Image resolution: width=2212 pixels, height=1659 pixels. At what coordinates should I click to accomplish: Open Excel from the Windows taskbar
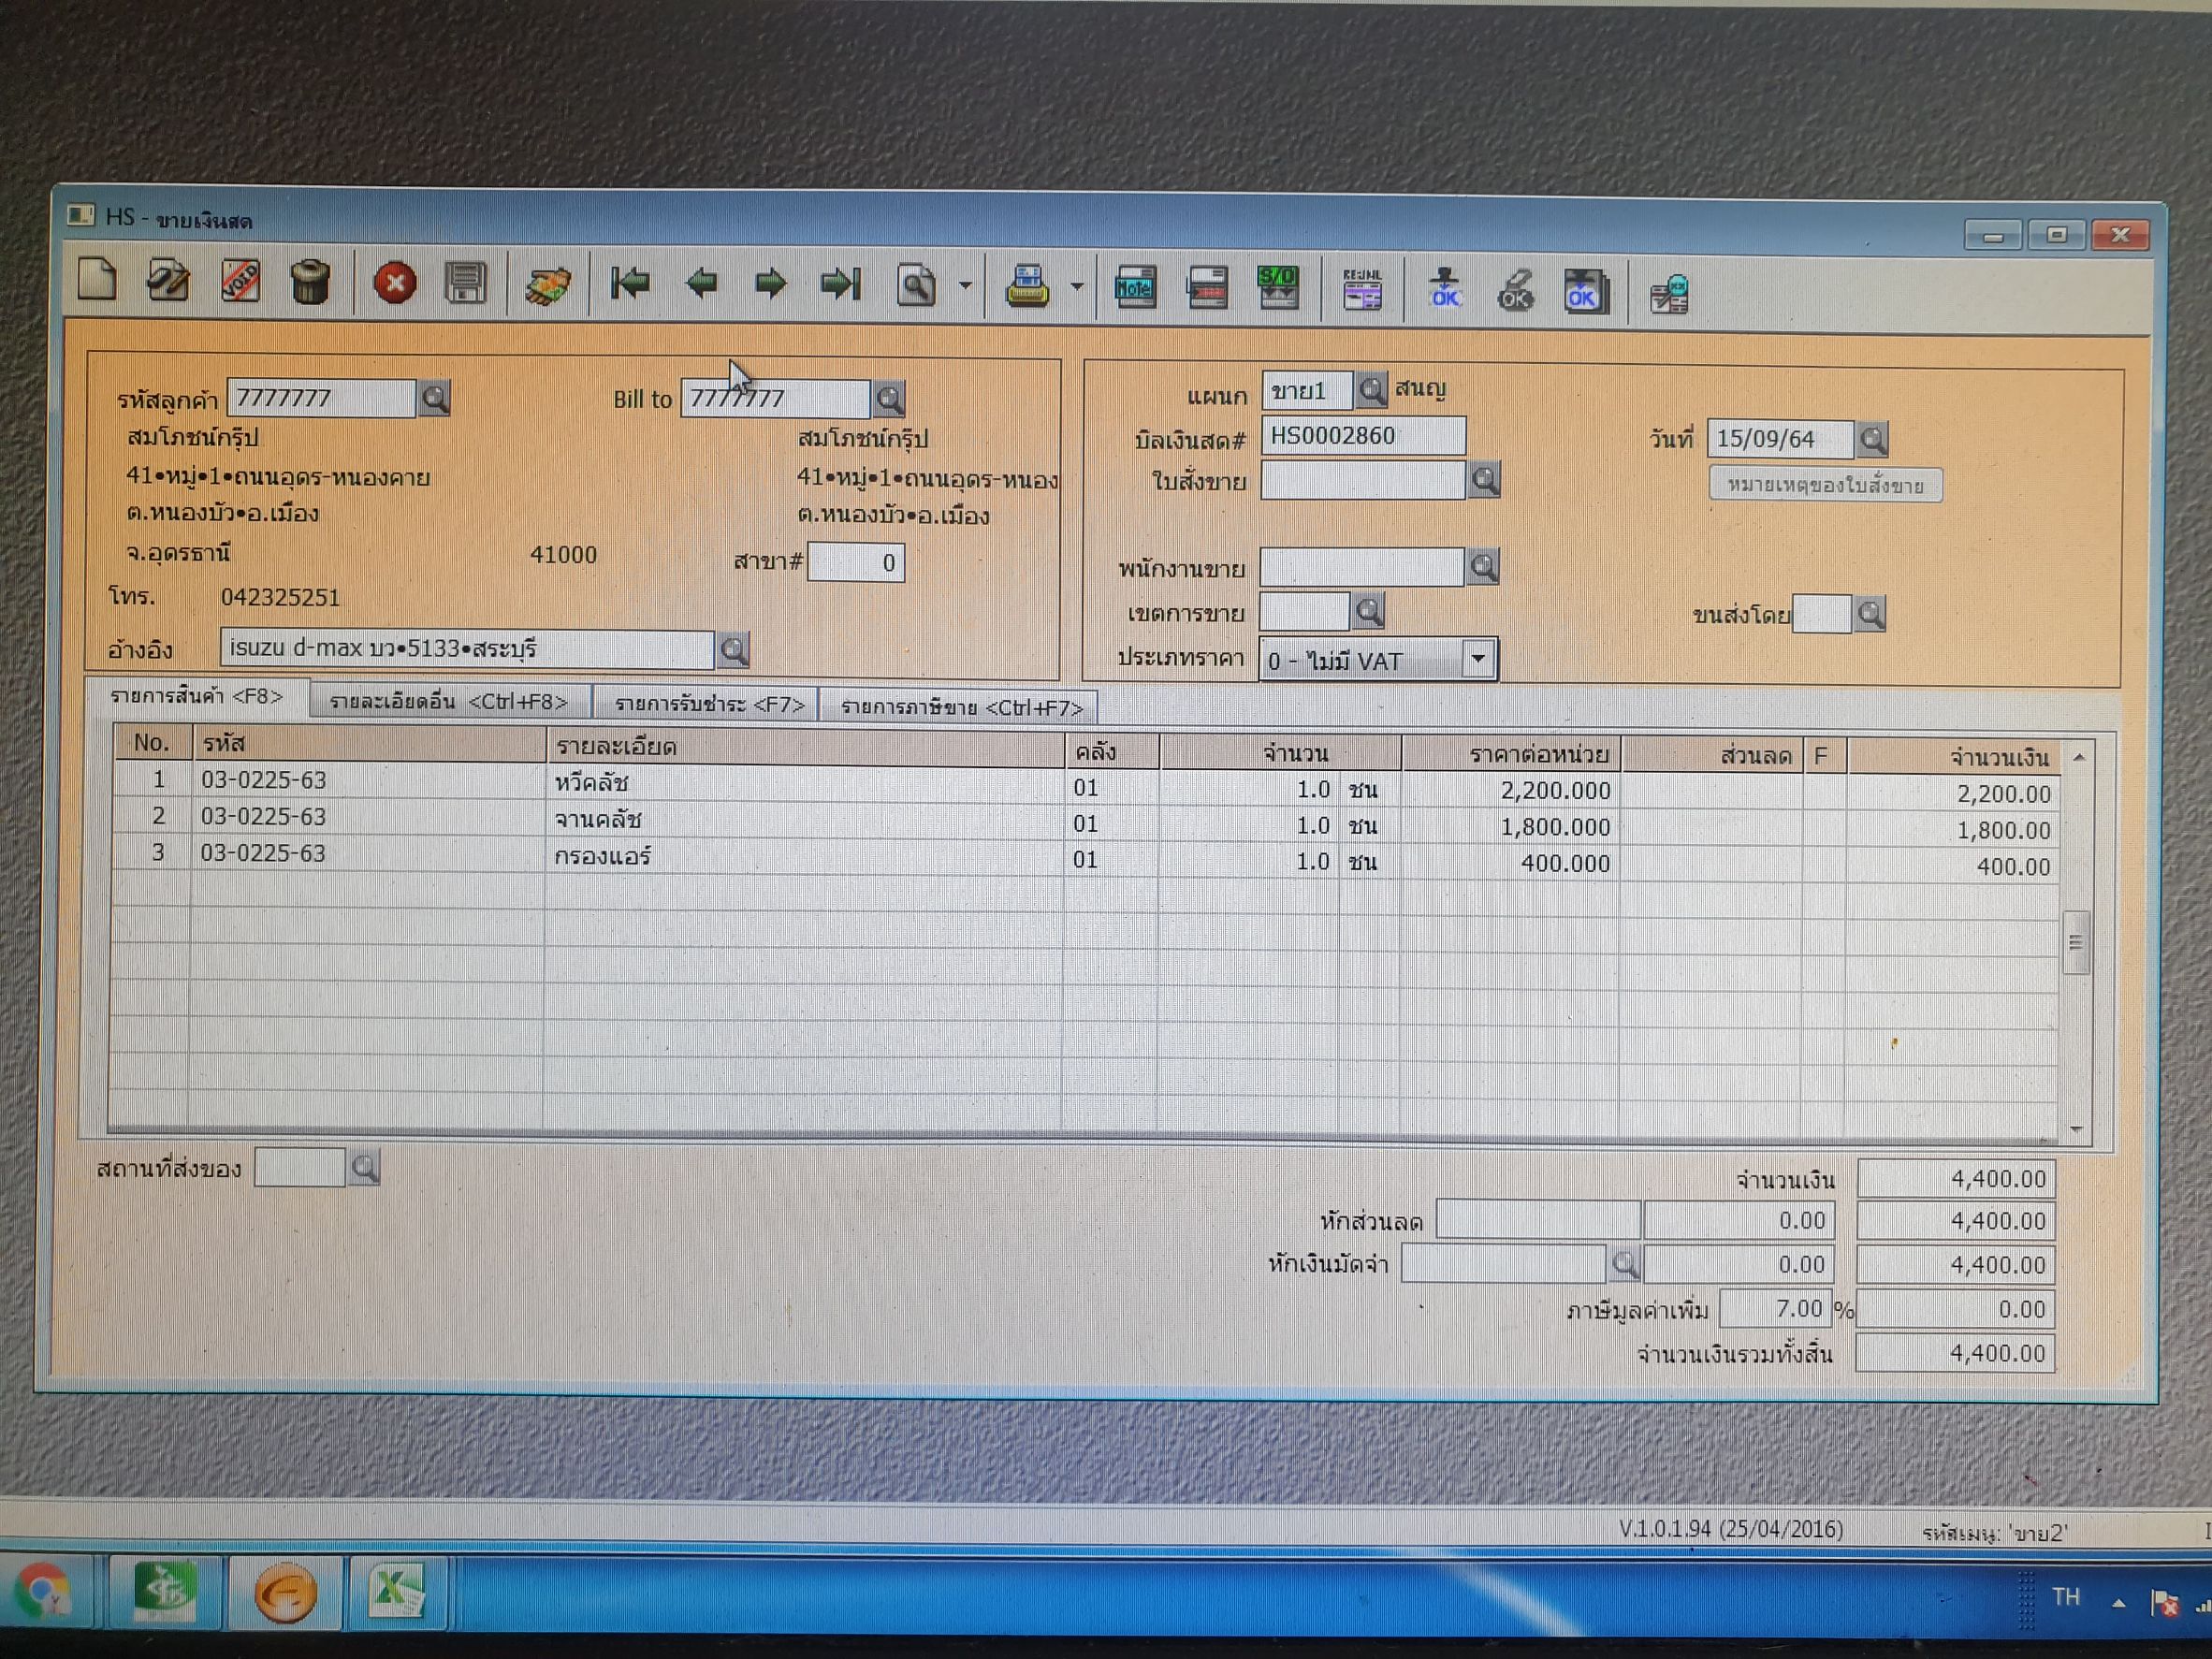pyautogui.click(x=397, y=1593)
